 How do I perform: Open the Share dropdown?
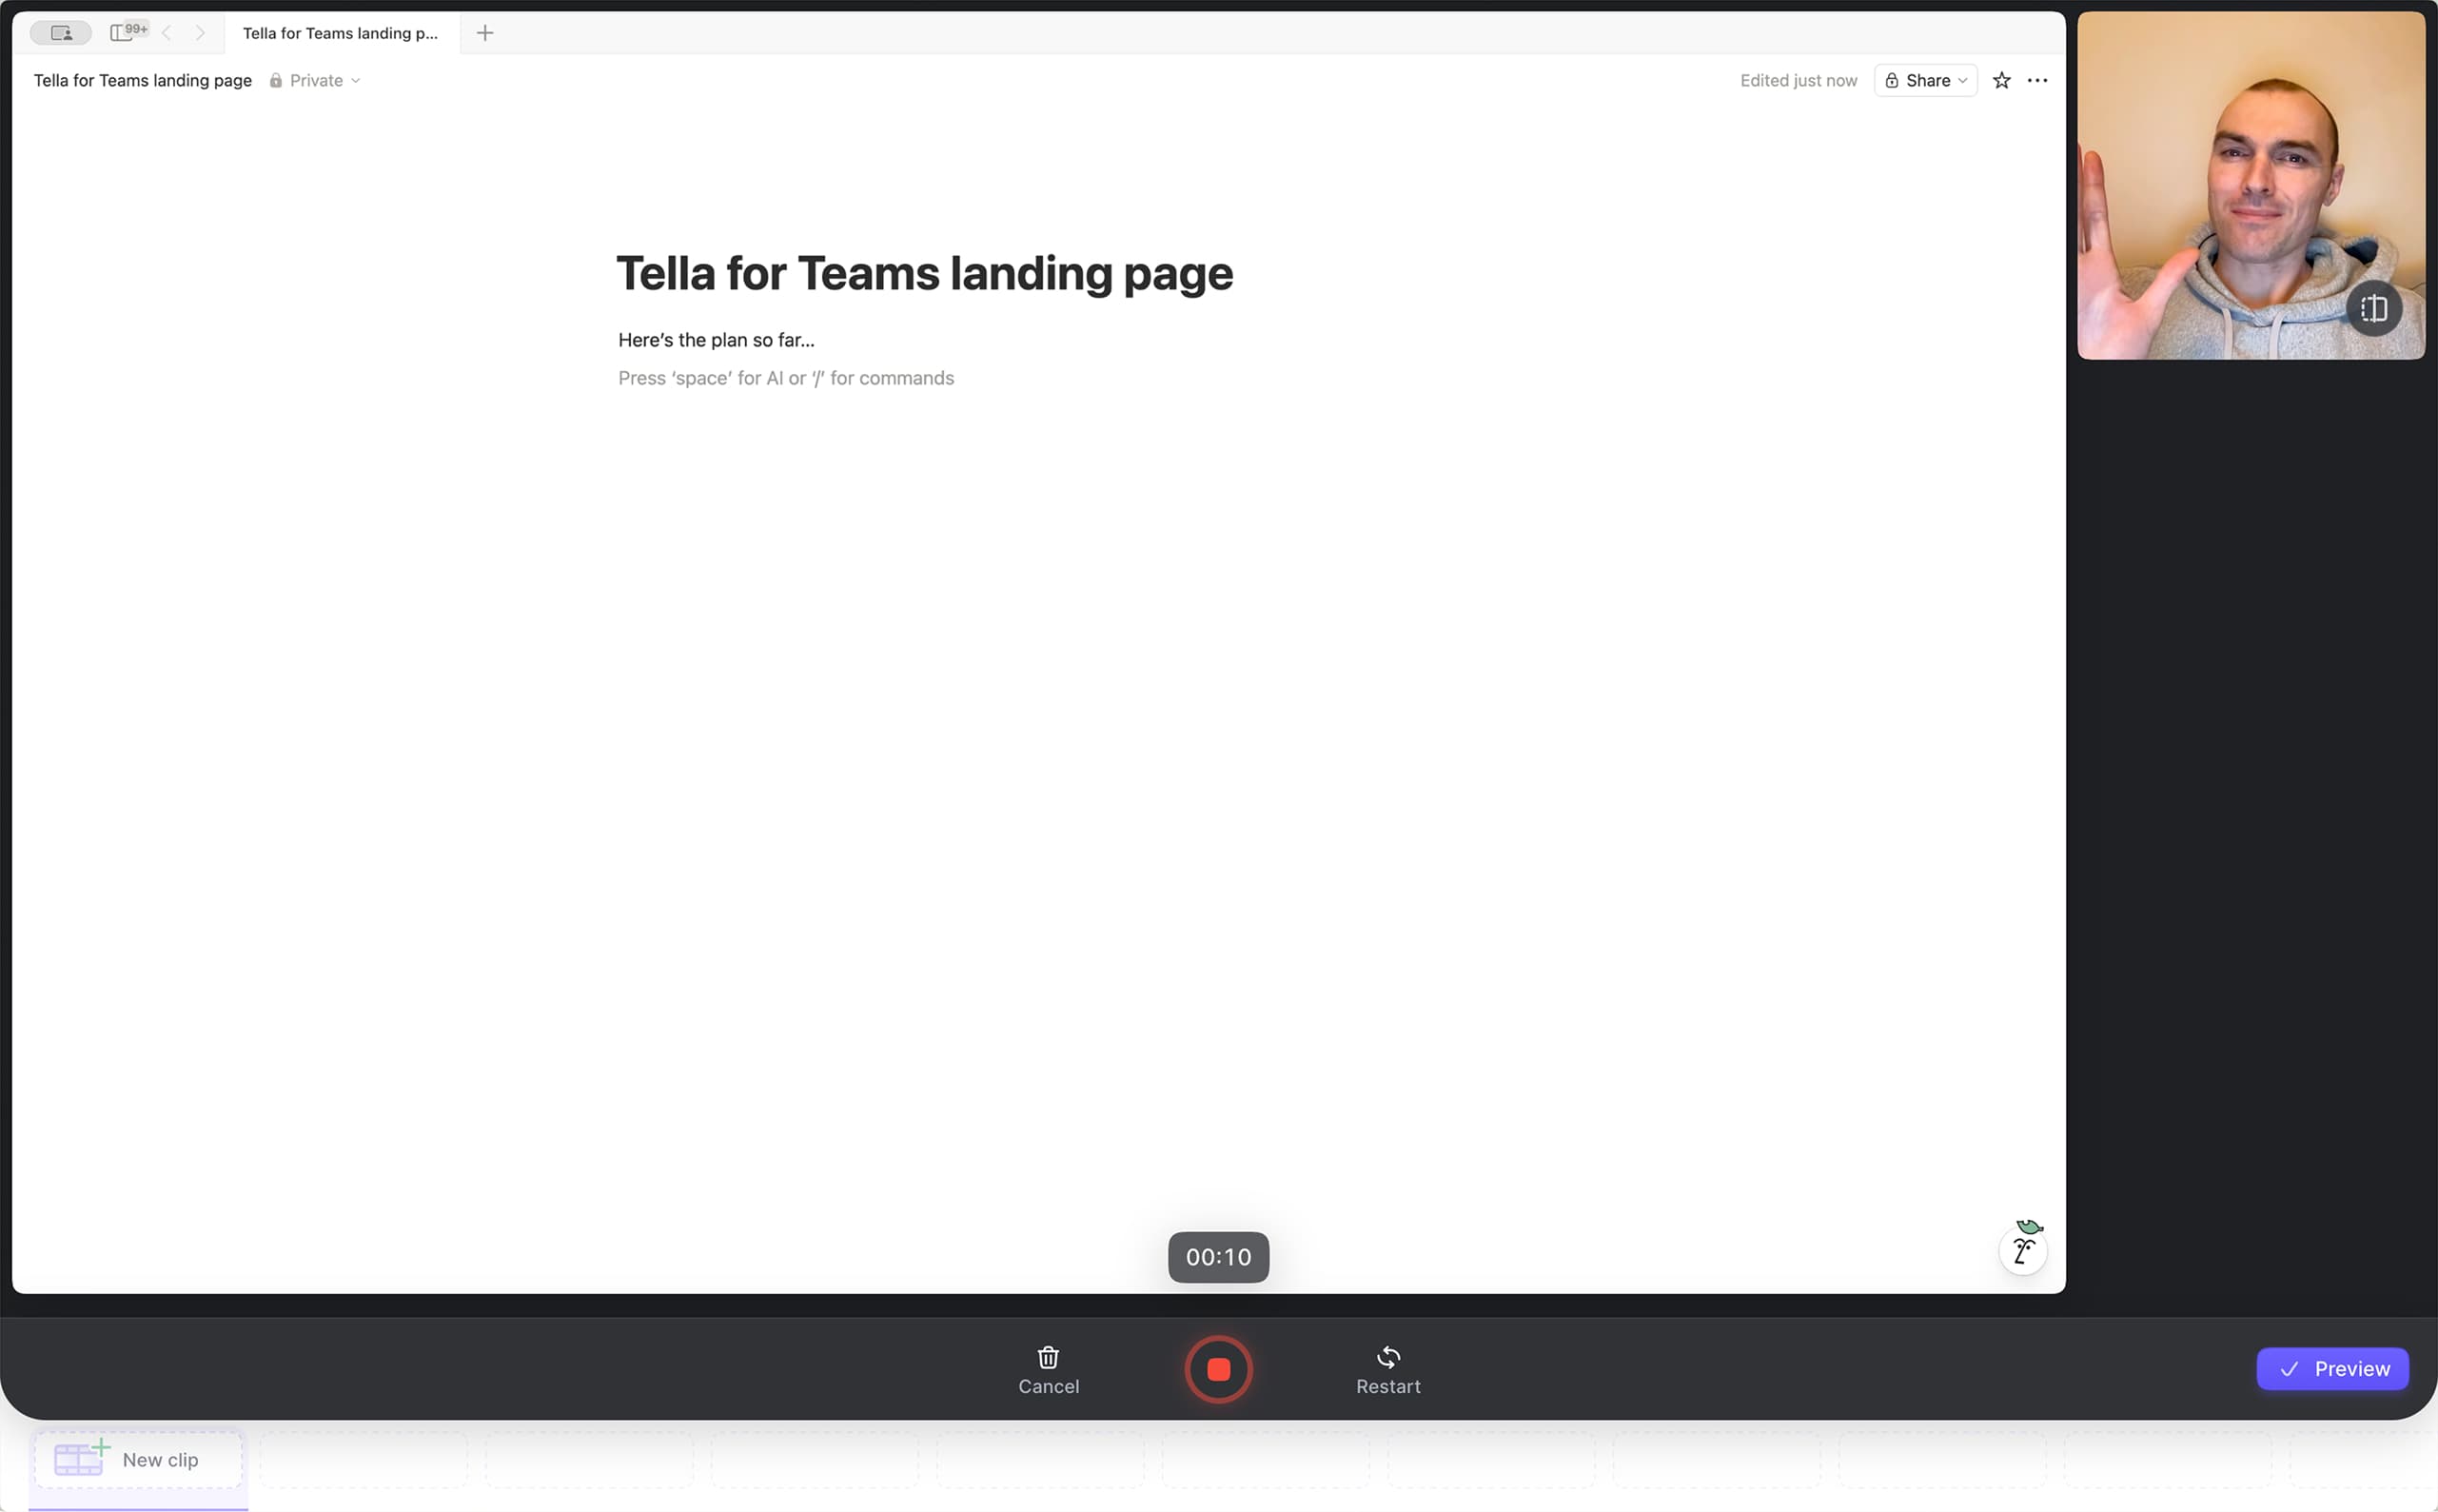tap(1925, 80)
